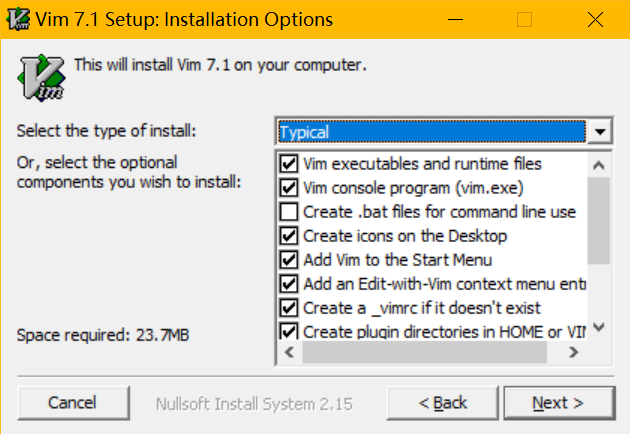Disable Create icons on the Desktop
This screenshot has height=434, width=630.
click(x=289, y=235)
